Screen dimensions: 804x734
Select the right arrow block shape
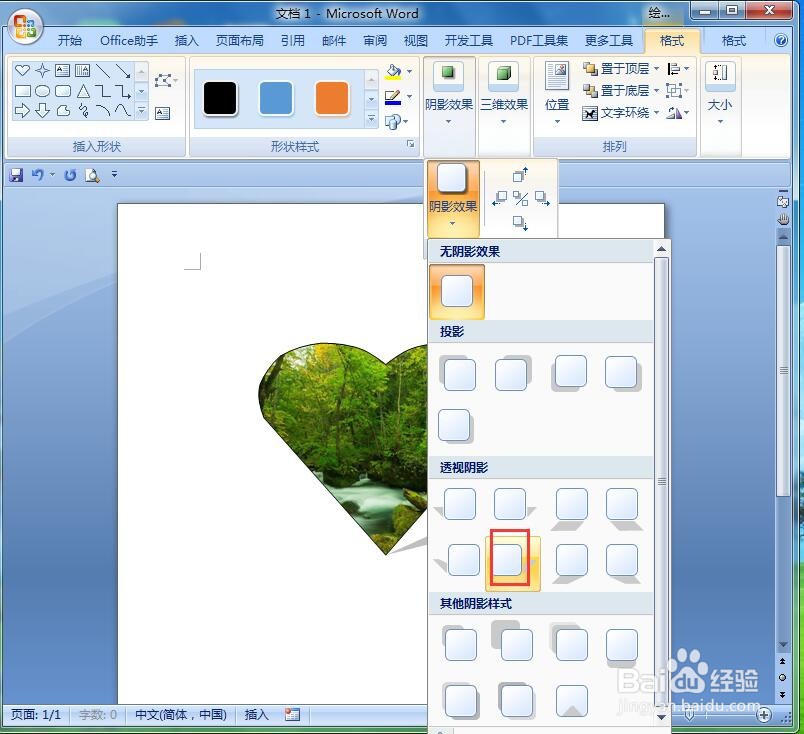tap(23, 110)
